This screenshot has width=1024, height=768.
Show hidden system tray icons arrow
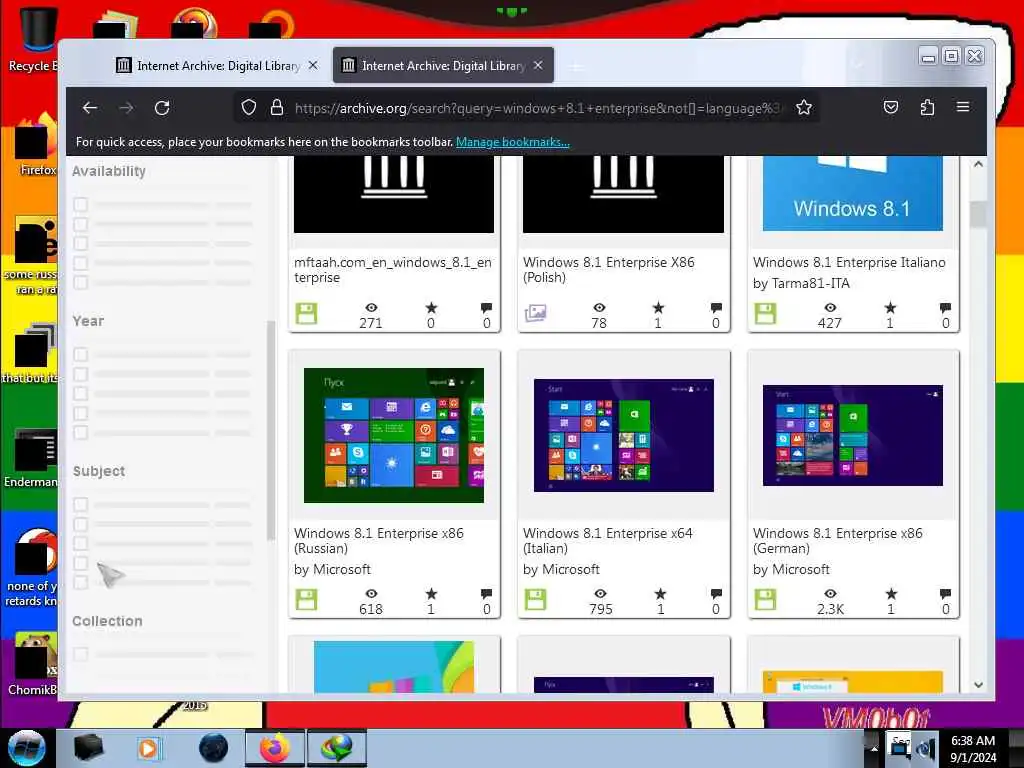[x=874, y=748]
